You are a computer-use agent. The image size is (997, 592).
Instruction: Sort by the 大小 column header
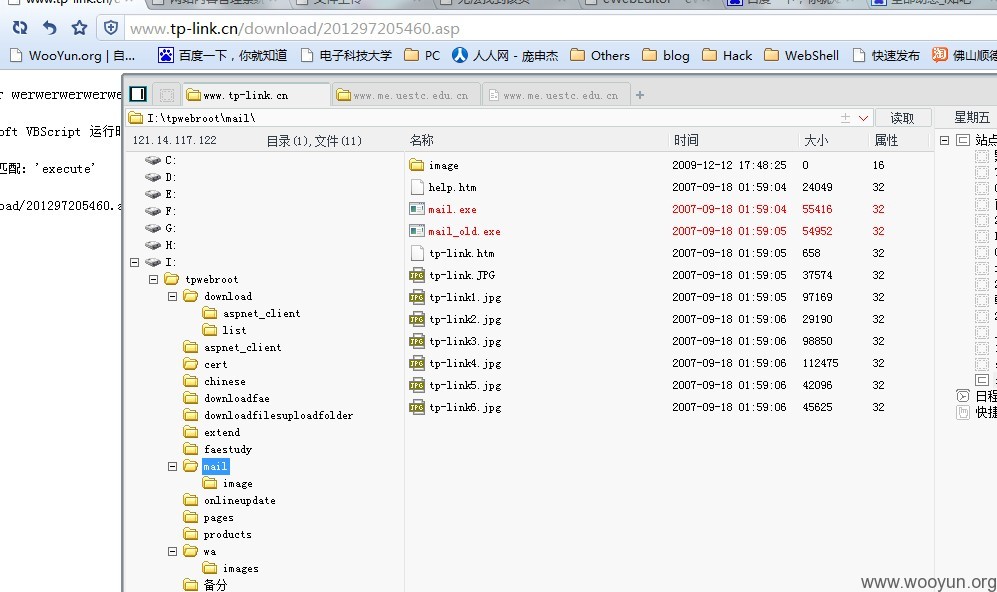tap(816, 140)
